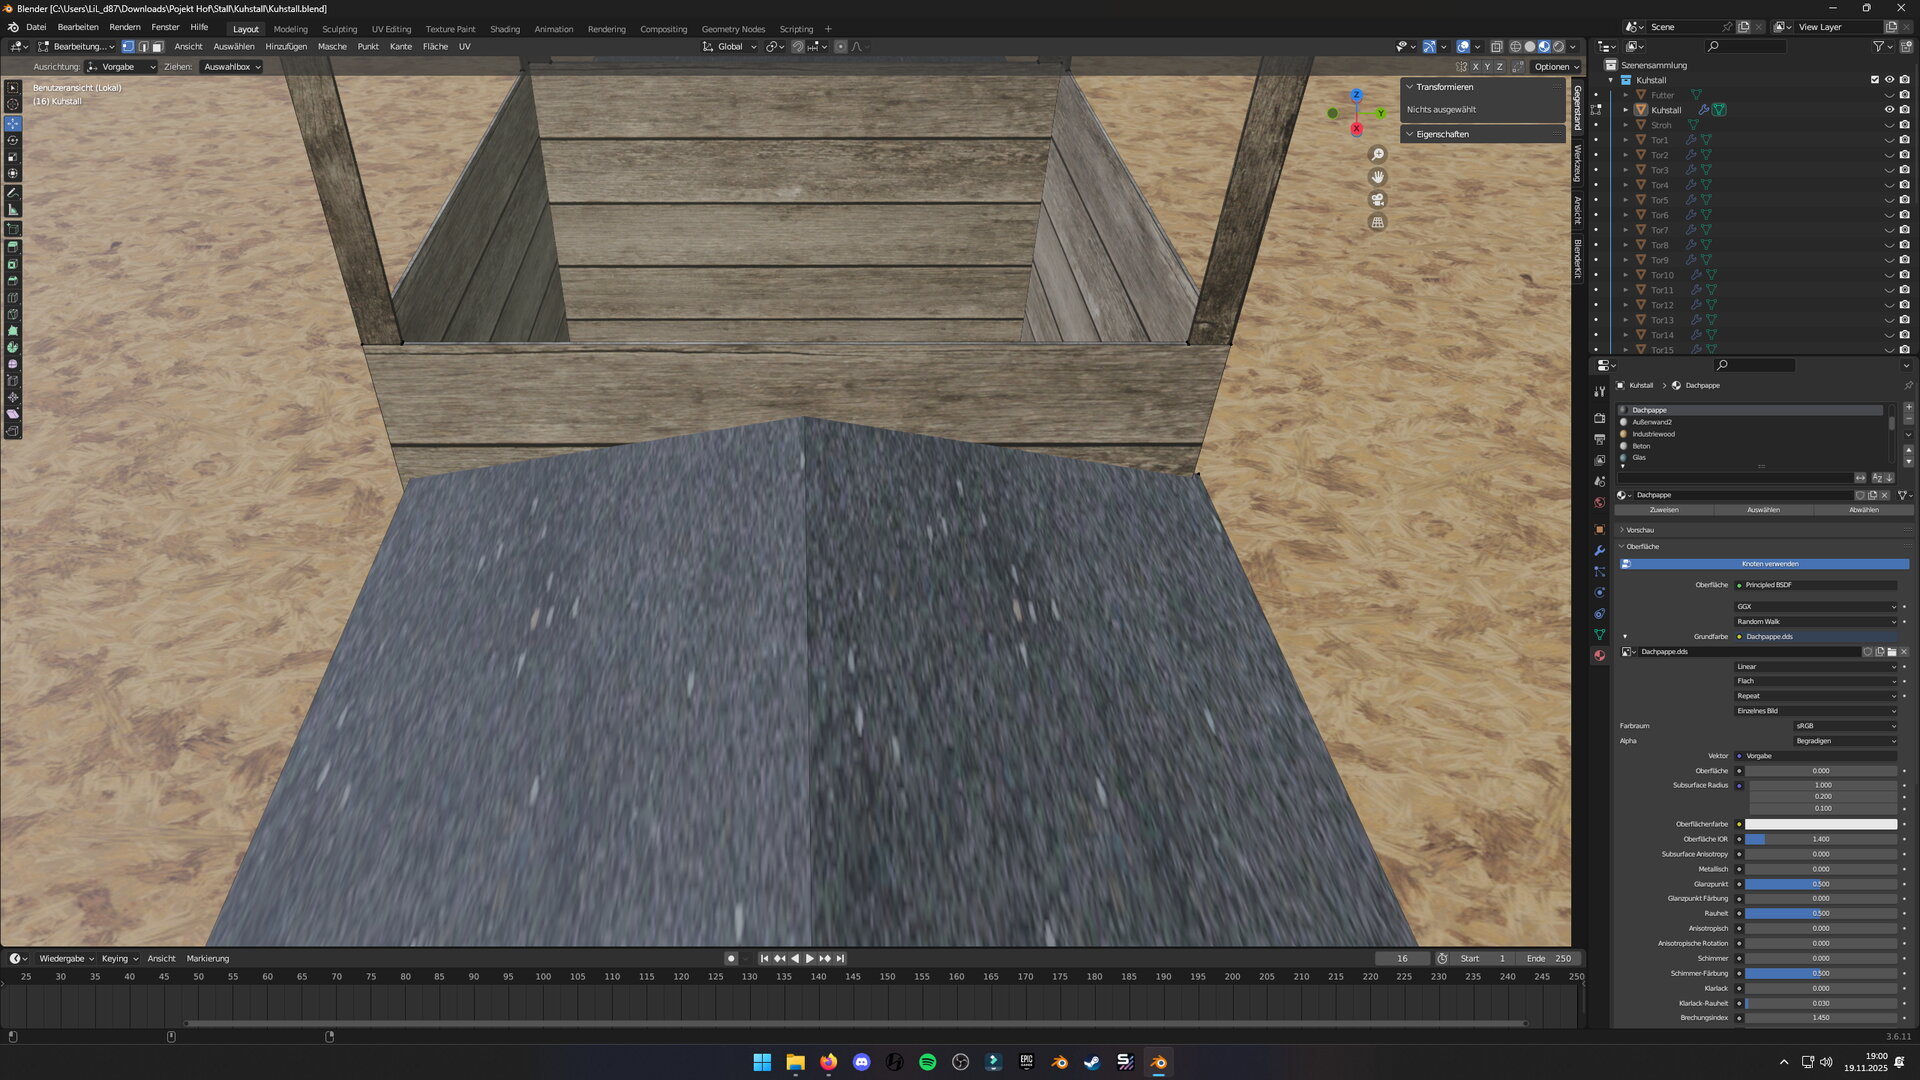Expand the Vorschau panel
Viewport: 1920px width, 1080px height.
point(1639,530)
